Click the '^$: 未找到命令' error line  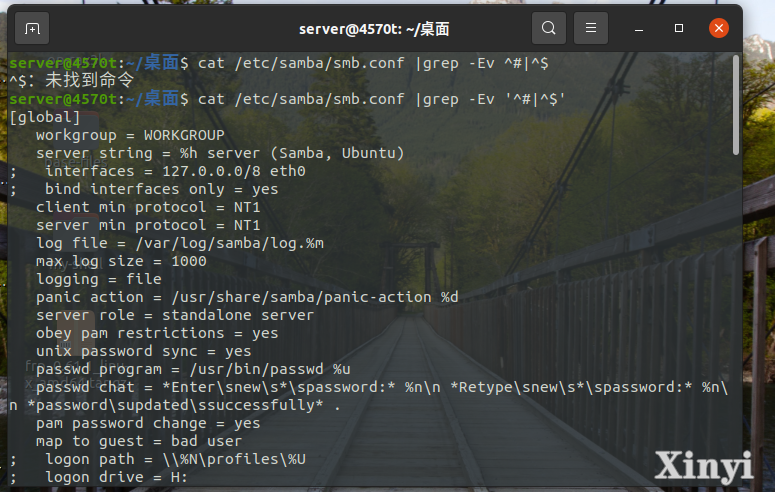72,80
